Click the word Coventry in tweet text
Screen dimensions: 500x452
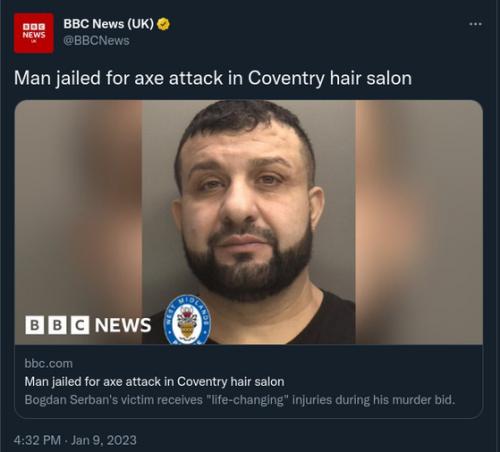click(x=286, y=79)
